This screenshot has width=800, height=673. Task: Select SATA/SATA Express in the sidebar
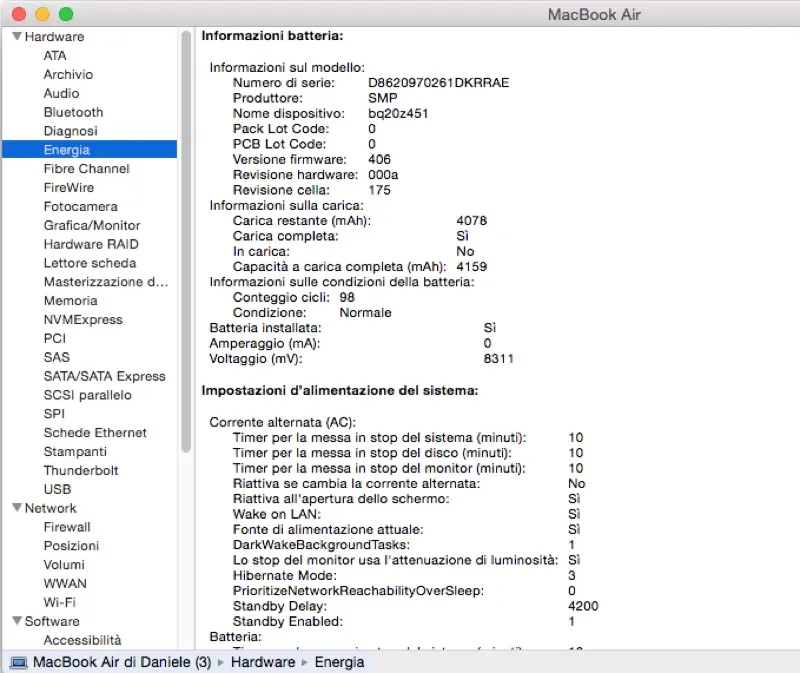(105, 377)
